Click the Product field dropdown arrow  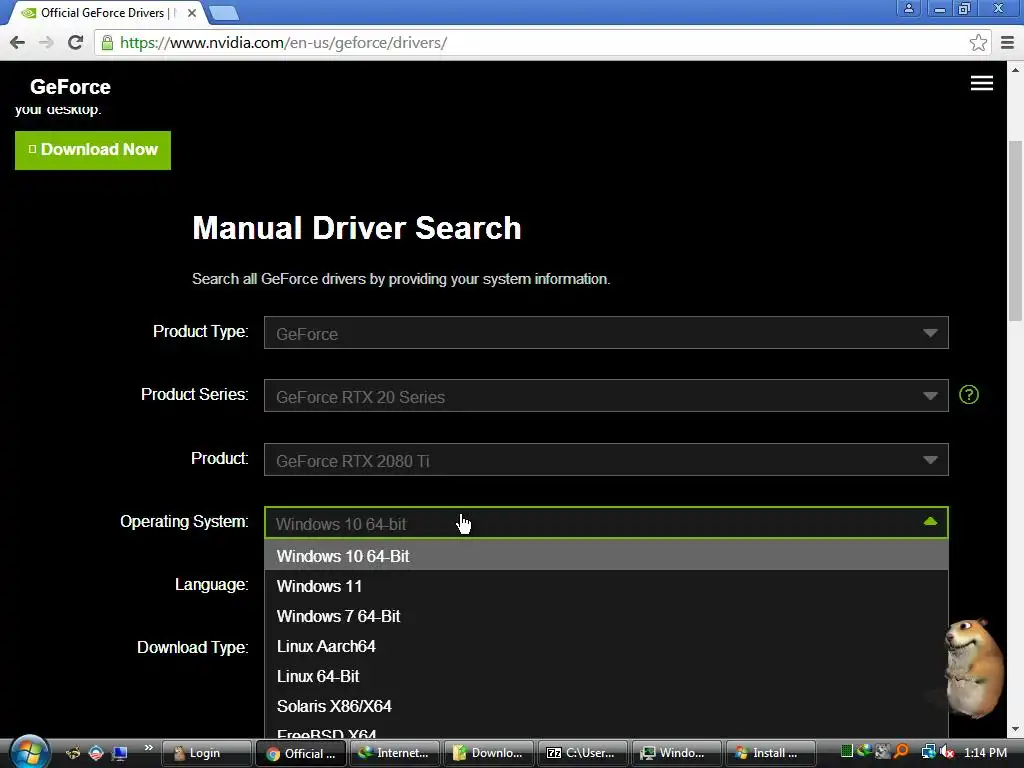pyautogui.click(x=930, y=460)
